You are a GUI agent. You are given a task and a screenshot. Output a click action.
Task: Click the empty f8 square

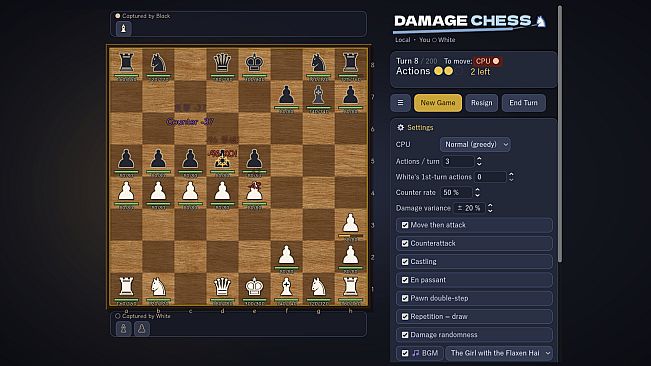pyautogui.click(x=286, y=64)
